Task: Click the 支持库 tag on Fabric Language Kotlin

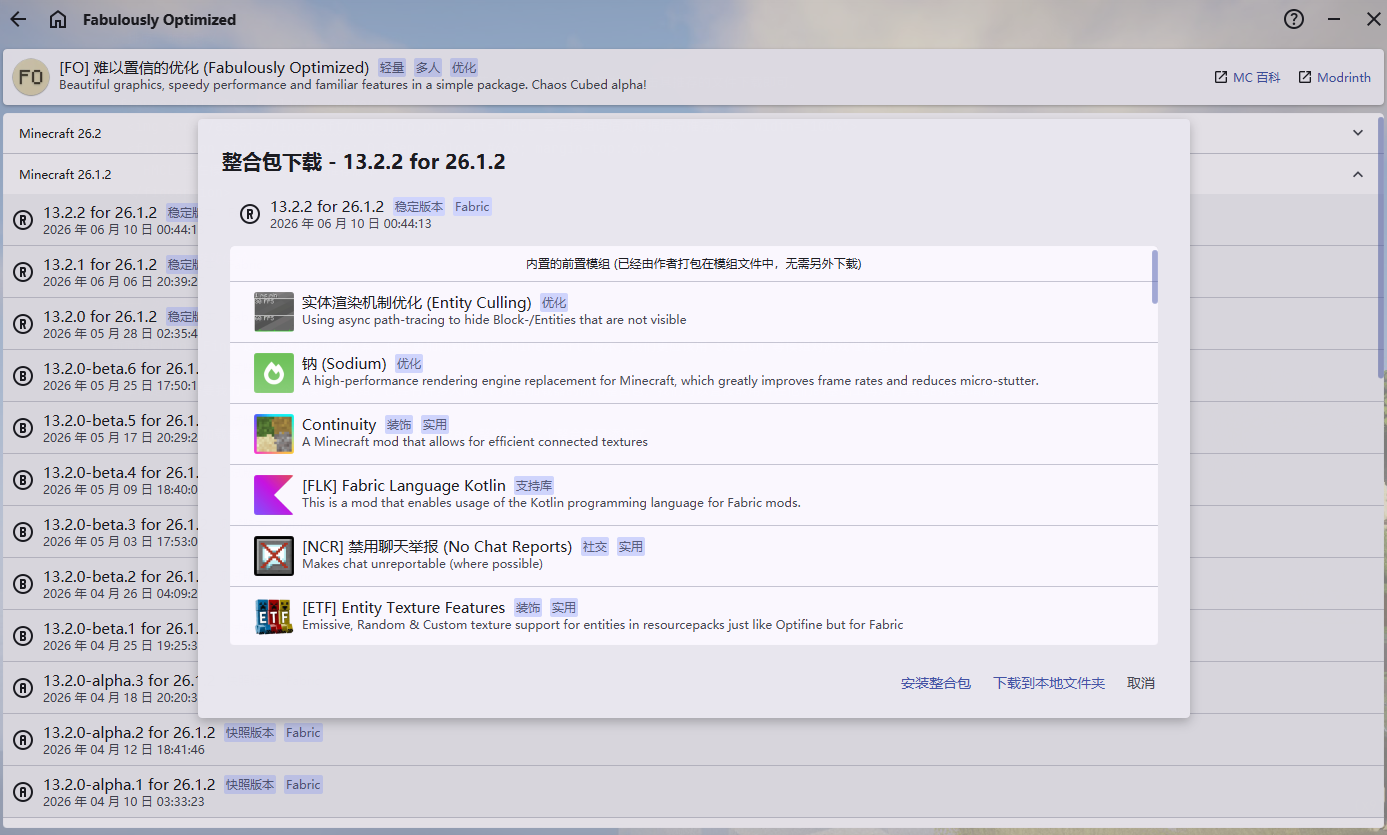Action: pos(534,486)
